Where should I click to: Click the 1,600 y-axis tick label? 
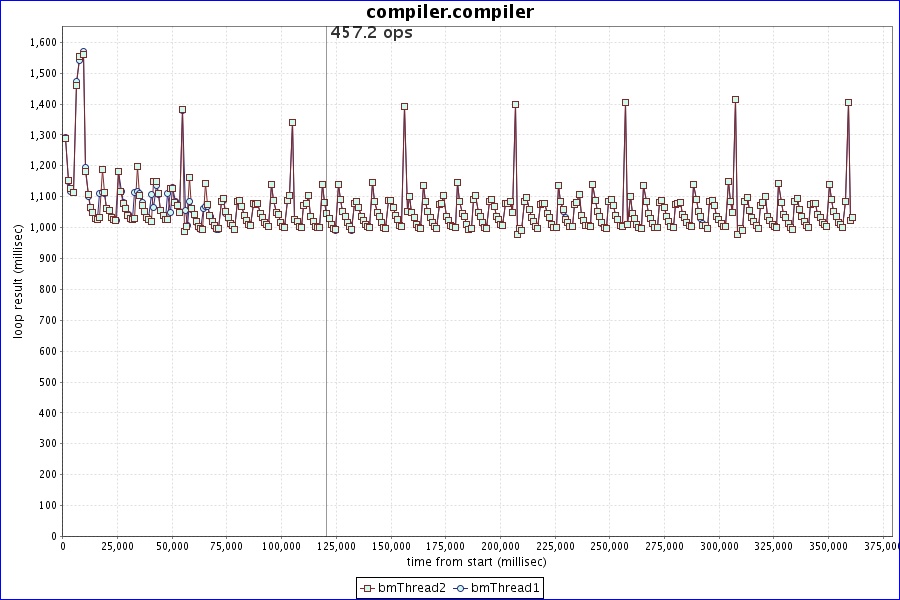click(x=43, y=42)
